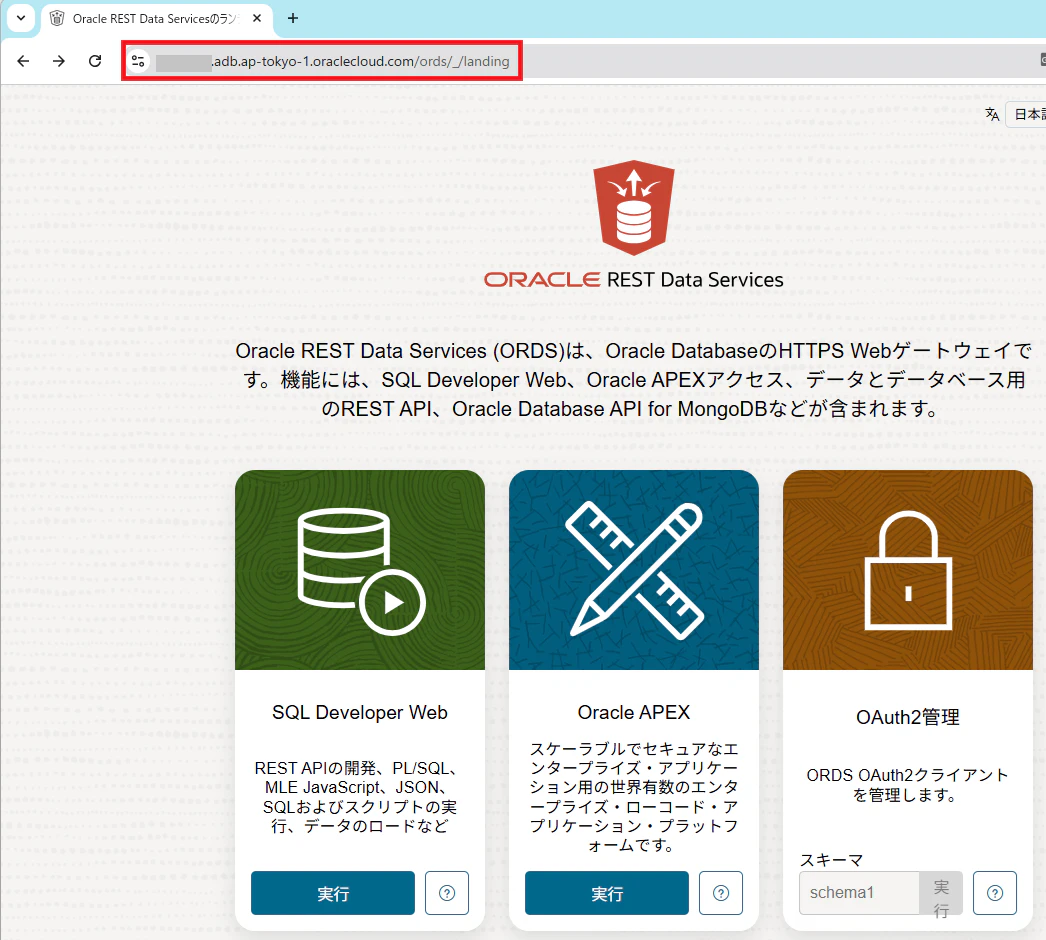Click the translate language icon

pos(992,114)
